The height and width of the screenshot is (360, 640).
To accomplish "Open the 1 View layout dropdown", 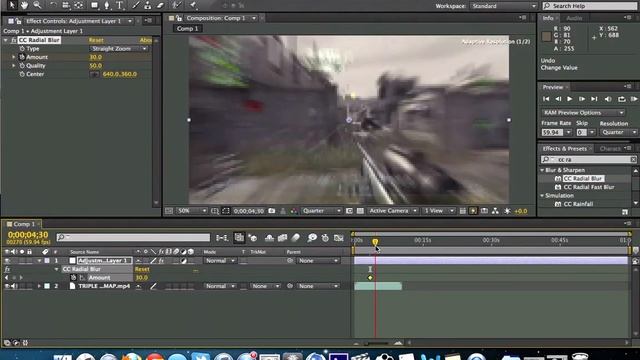I will (x=438, y=211).
